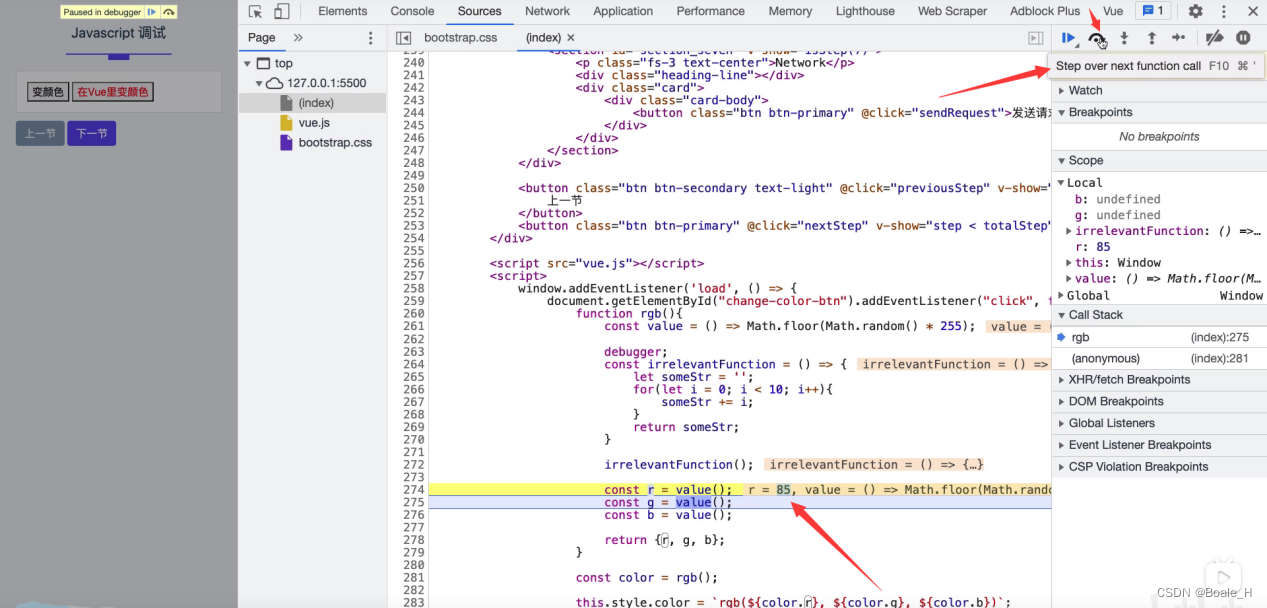
Task: Toggle Pause on exceptions
Action: [x=1243, y=38]
